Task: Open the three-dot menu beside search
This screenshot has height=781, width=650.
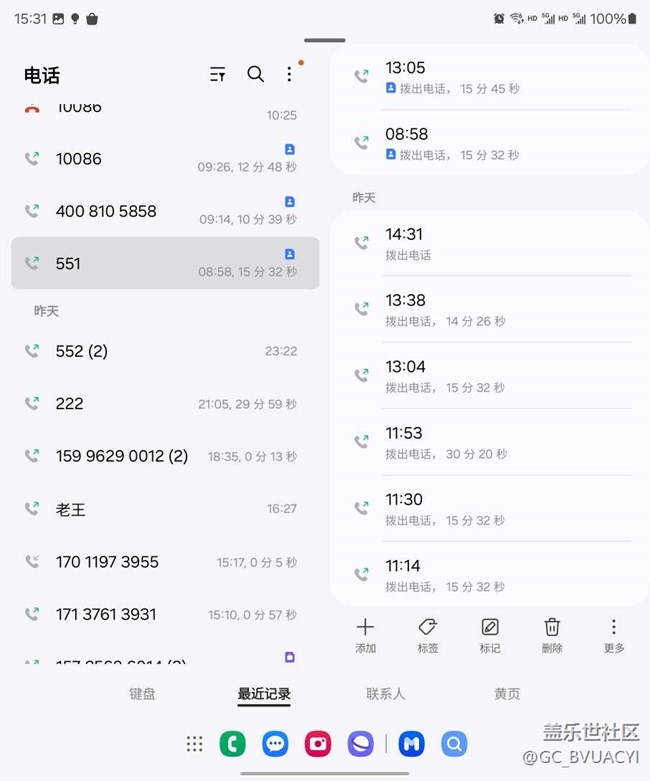Action: click(x=289, y=74)
